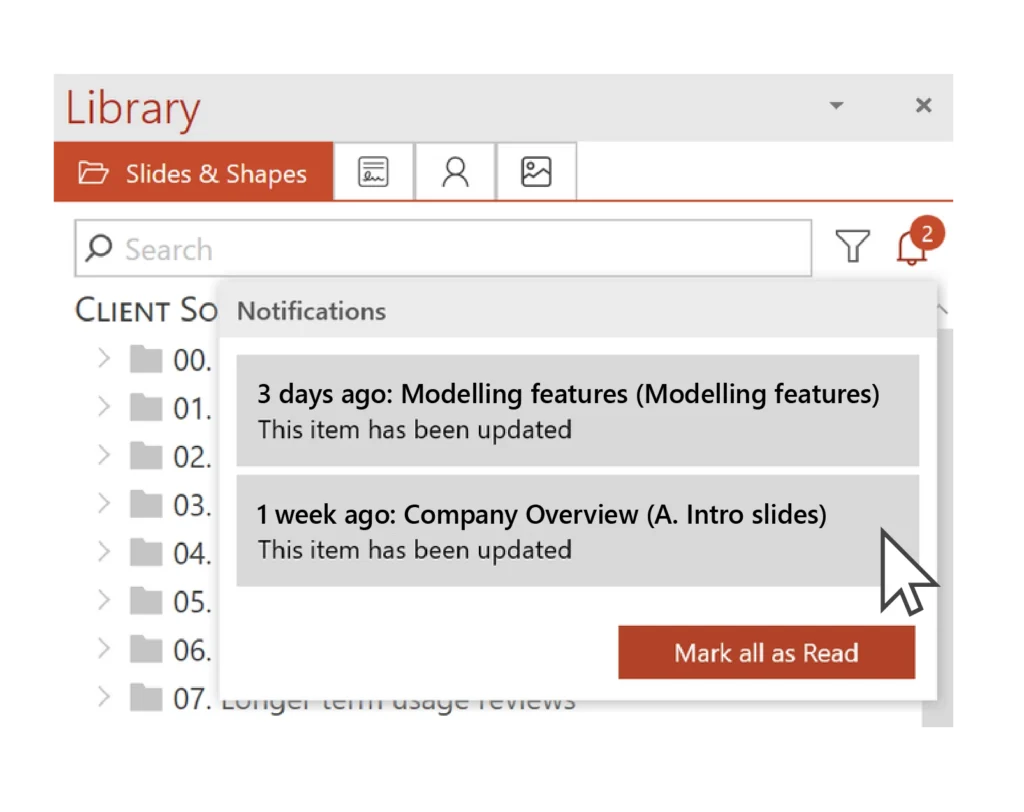Open the person profile icon tab
Viewport: 1024px width, 812px height.
pyautogui.click(x=454, y=171)
